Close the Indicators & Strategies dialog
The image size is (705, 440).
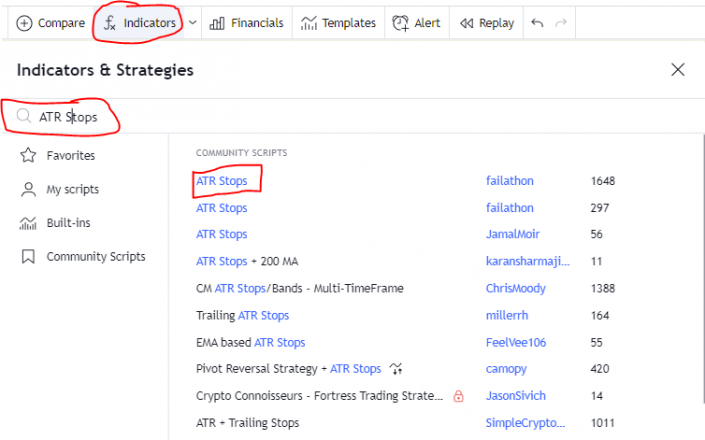tap(678, 70)
